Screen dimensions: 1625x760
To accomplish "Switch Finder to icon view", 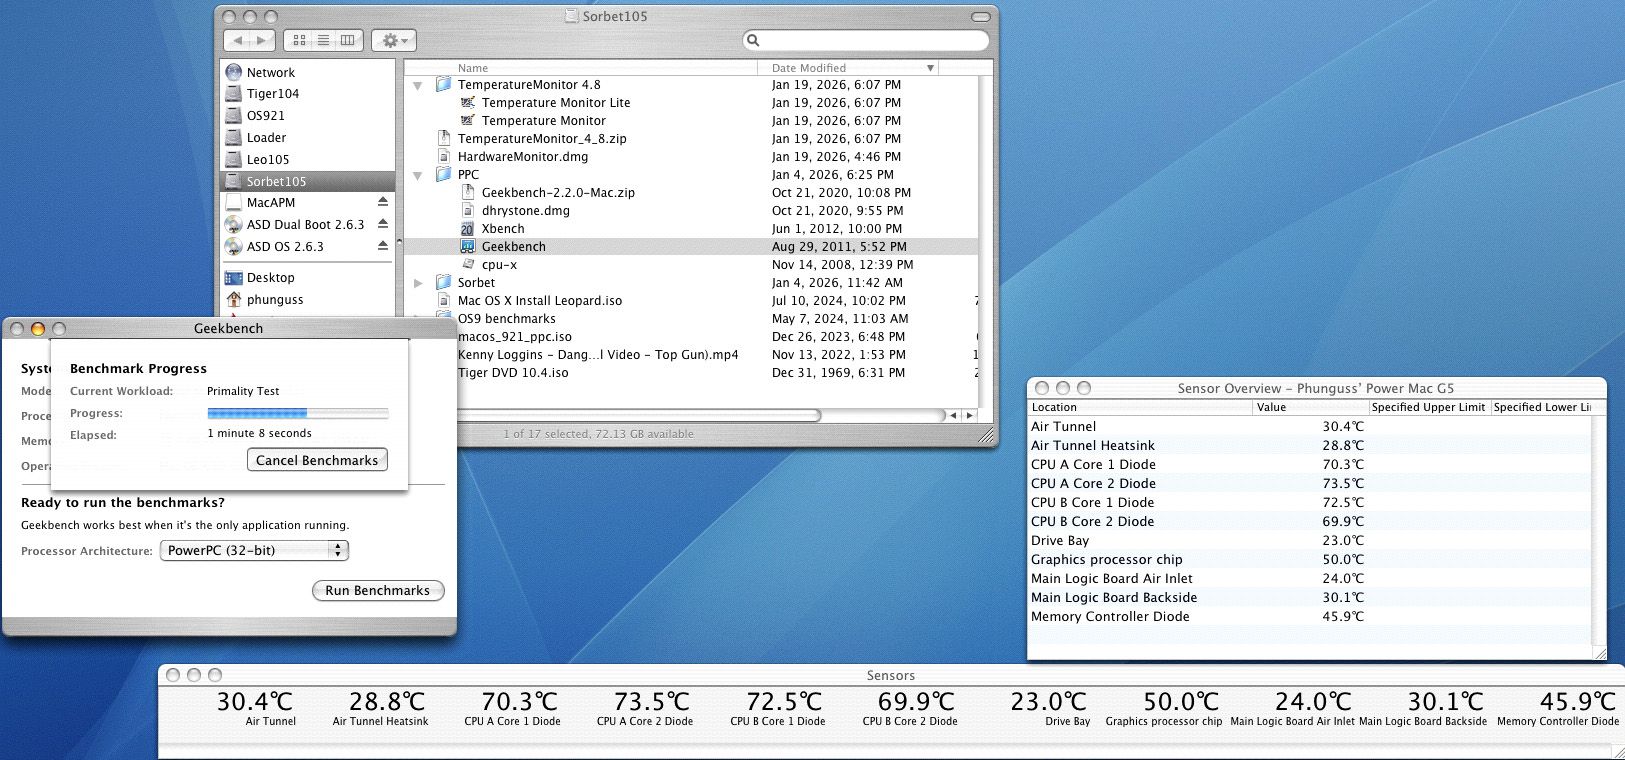I will [x=299, y=40].
